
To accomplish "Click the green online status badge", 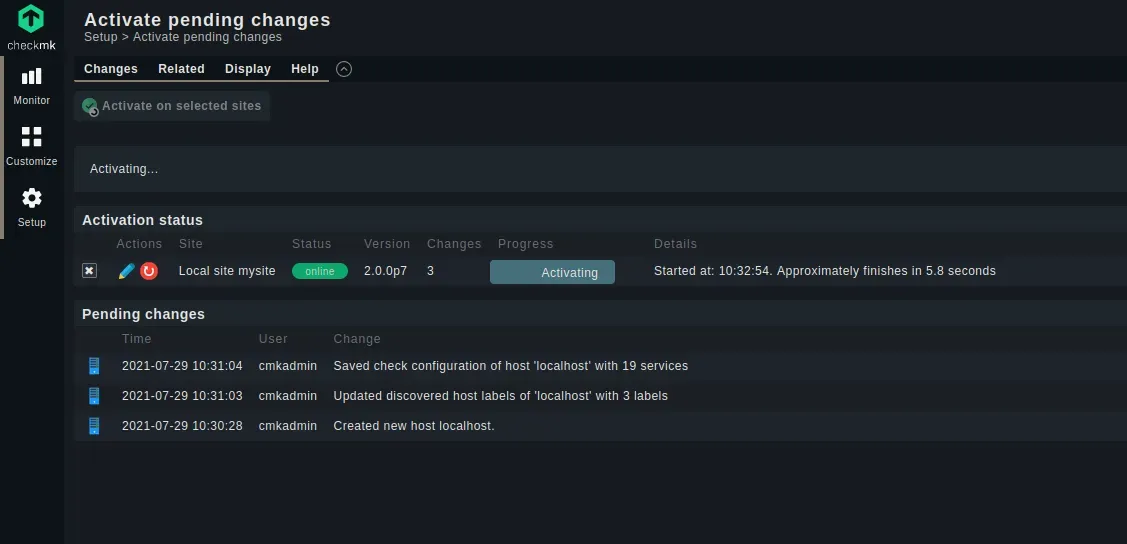I will coord(320,271).
